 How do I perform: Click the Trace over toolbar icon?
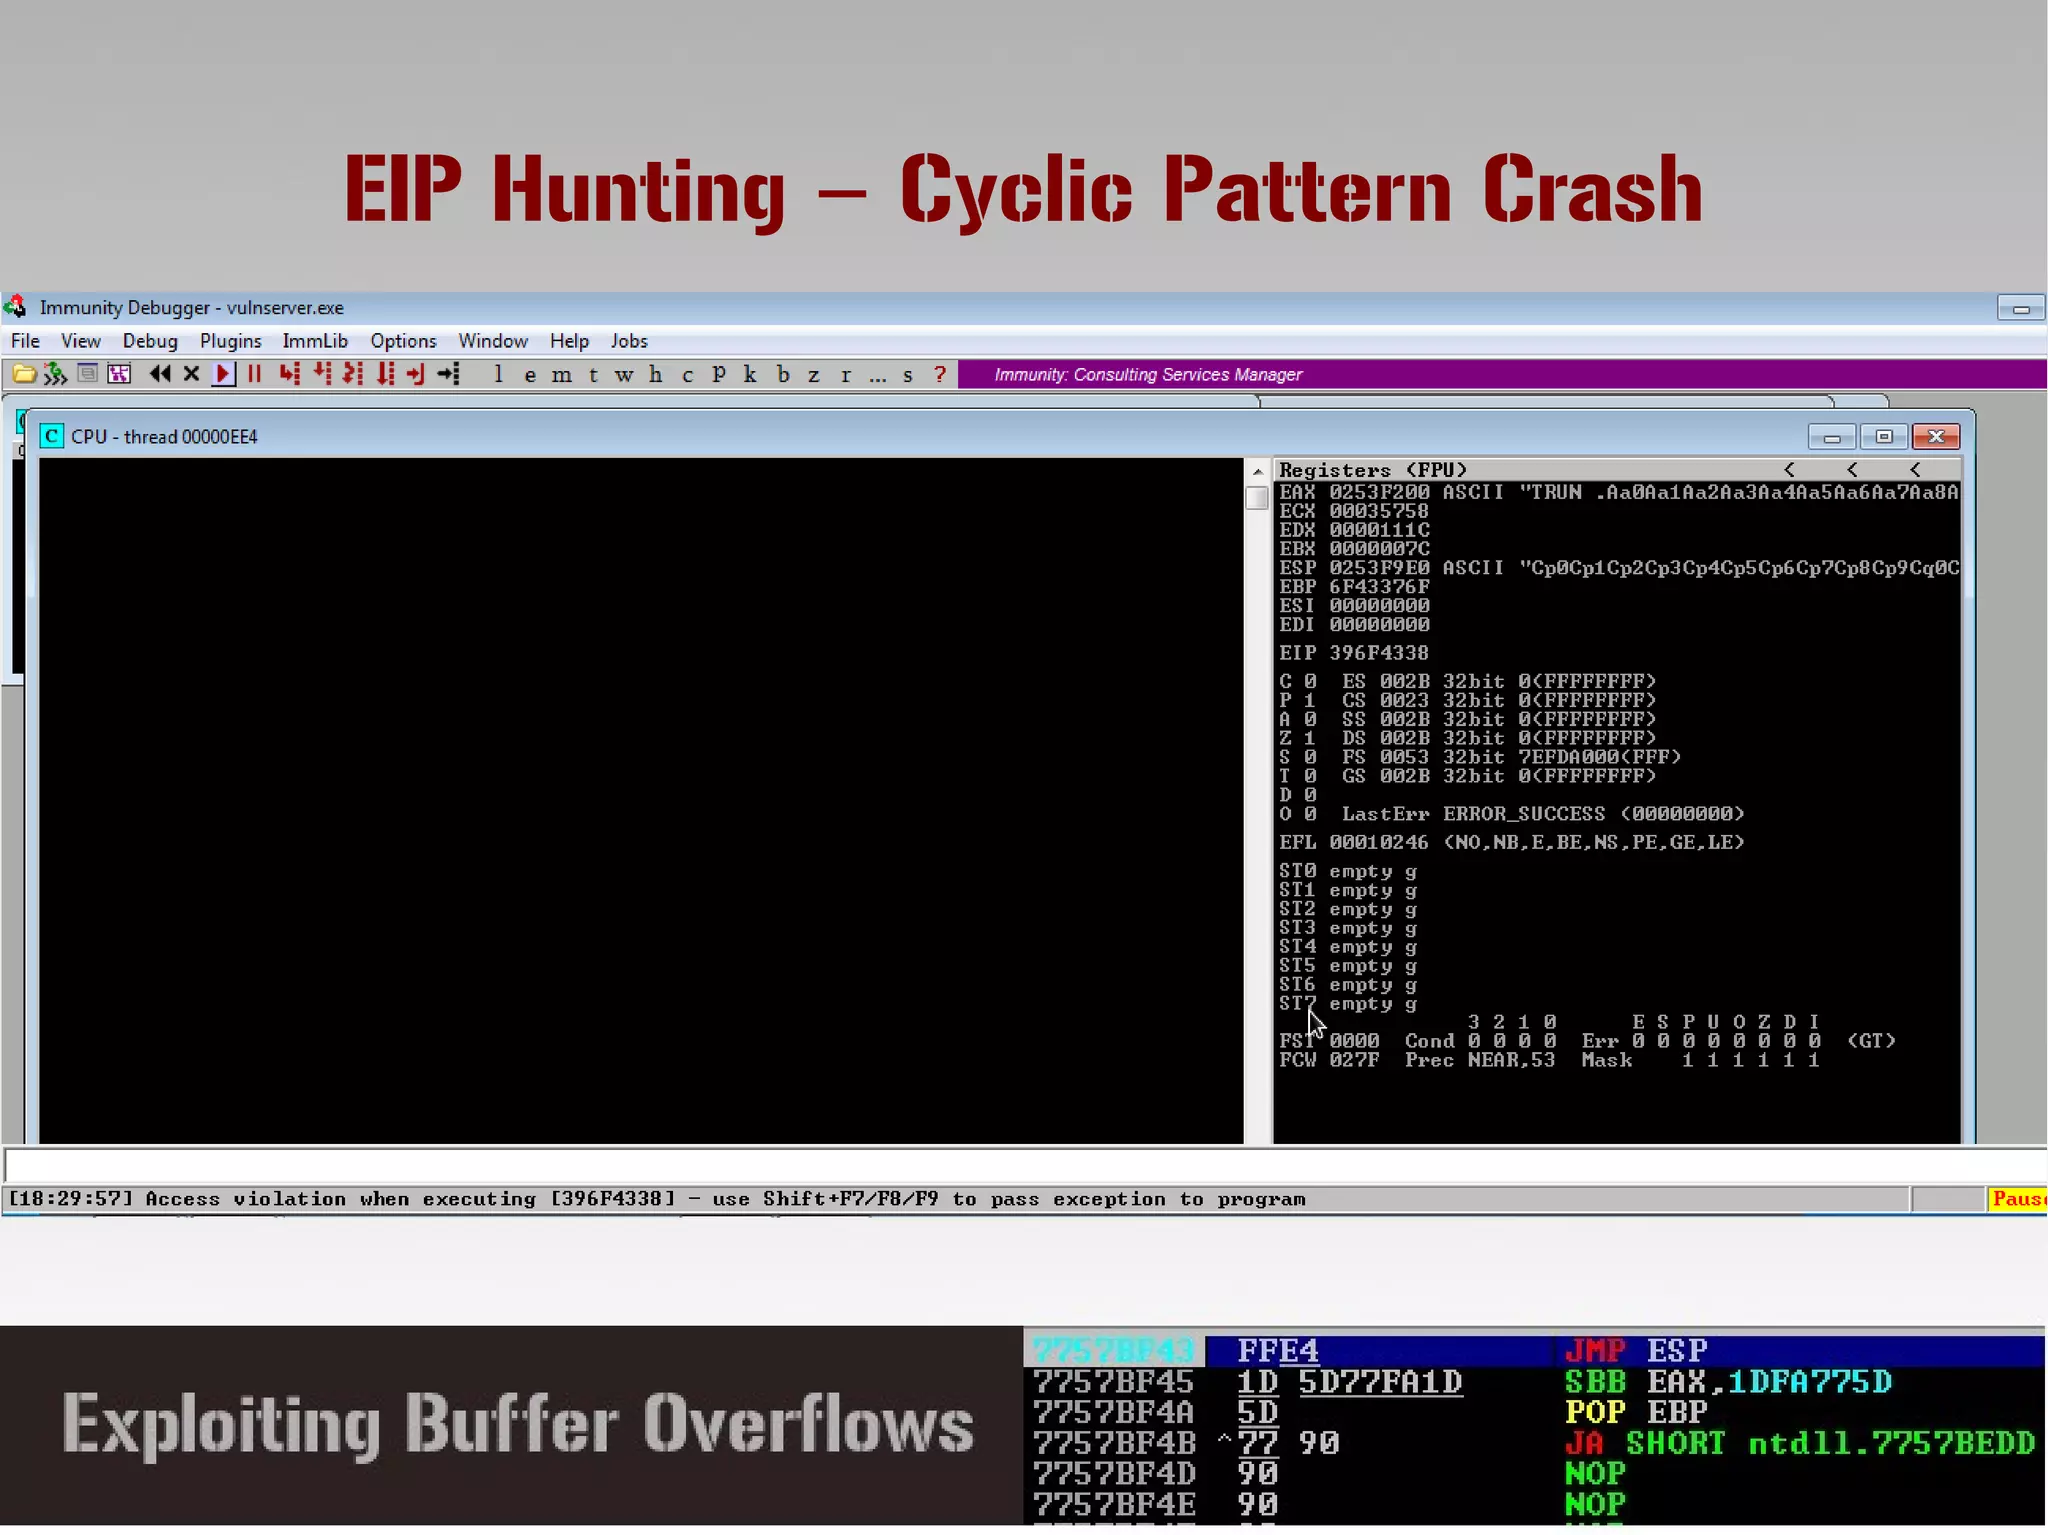(385, 375)
